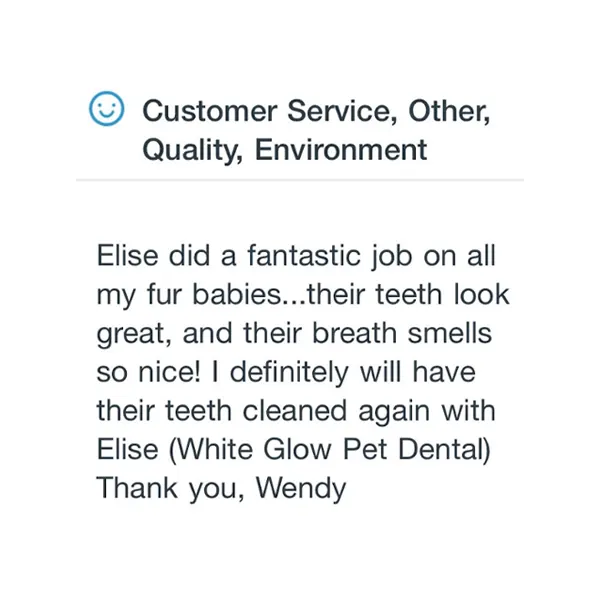
Task: Click "Elise" before the parenthesis
Action: pyautogui.click(x=126, y=451)
